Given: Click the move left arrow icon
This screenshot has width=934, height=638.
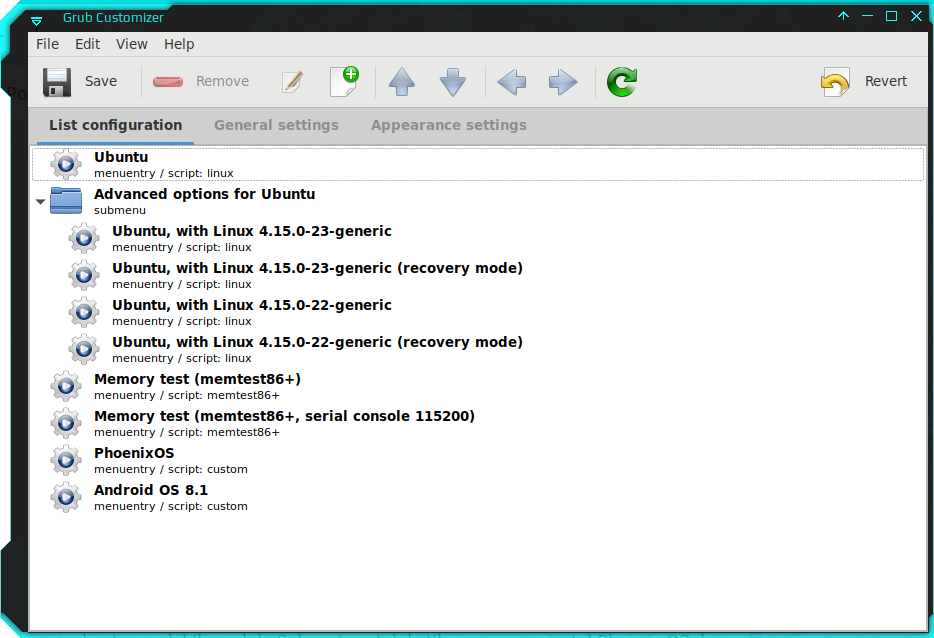Looking at the screenshot, I should click(511, 82).
